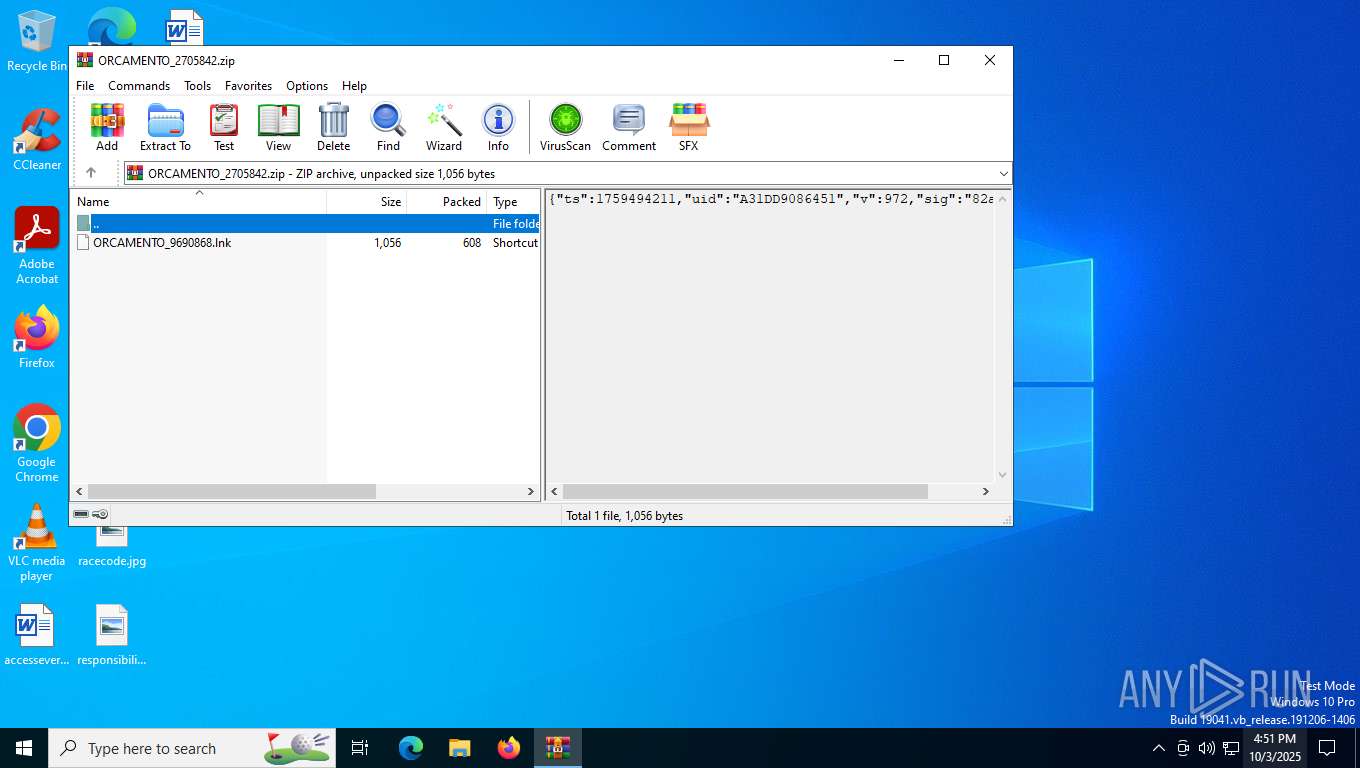Start VirusScan on the archive
Screen dimensions: 1360x768
565,127
